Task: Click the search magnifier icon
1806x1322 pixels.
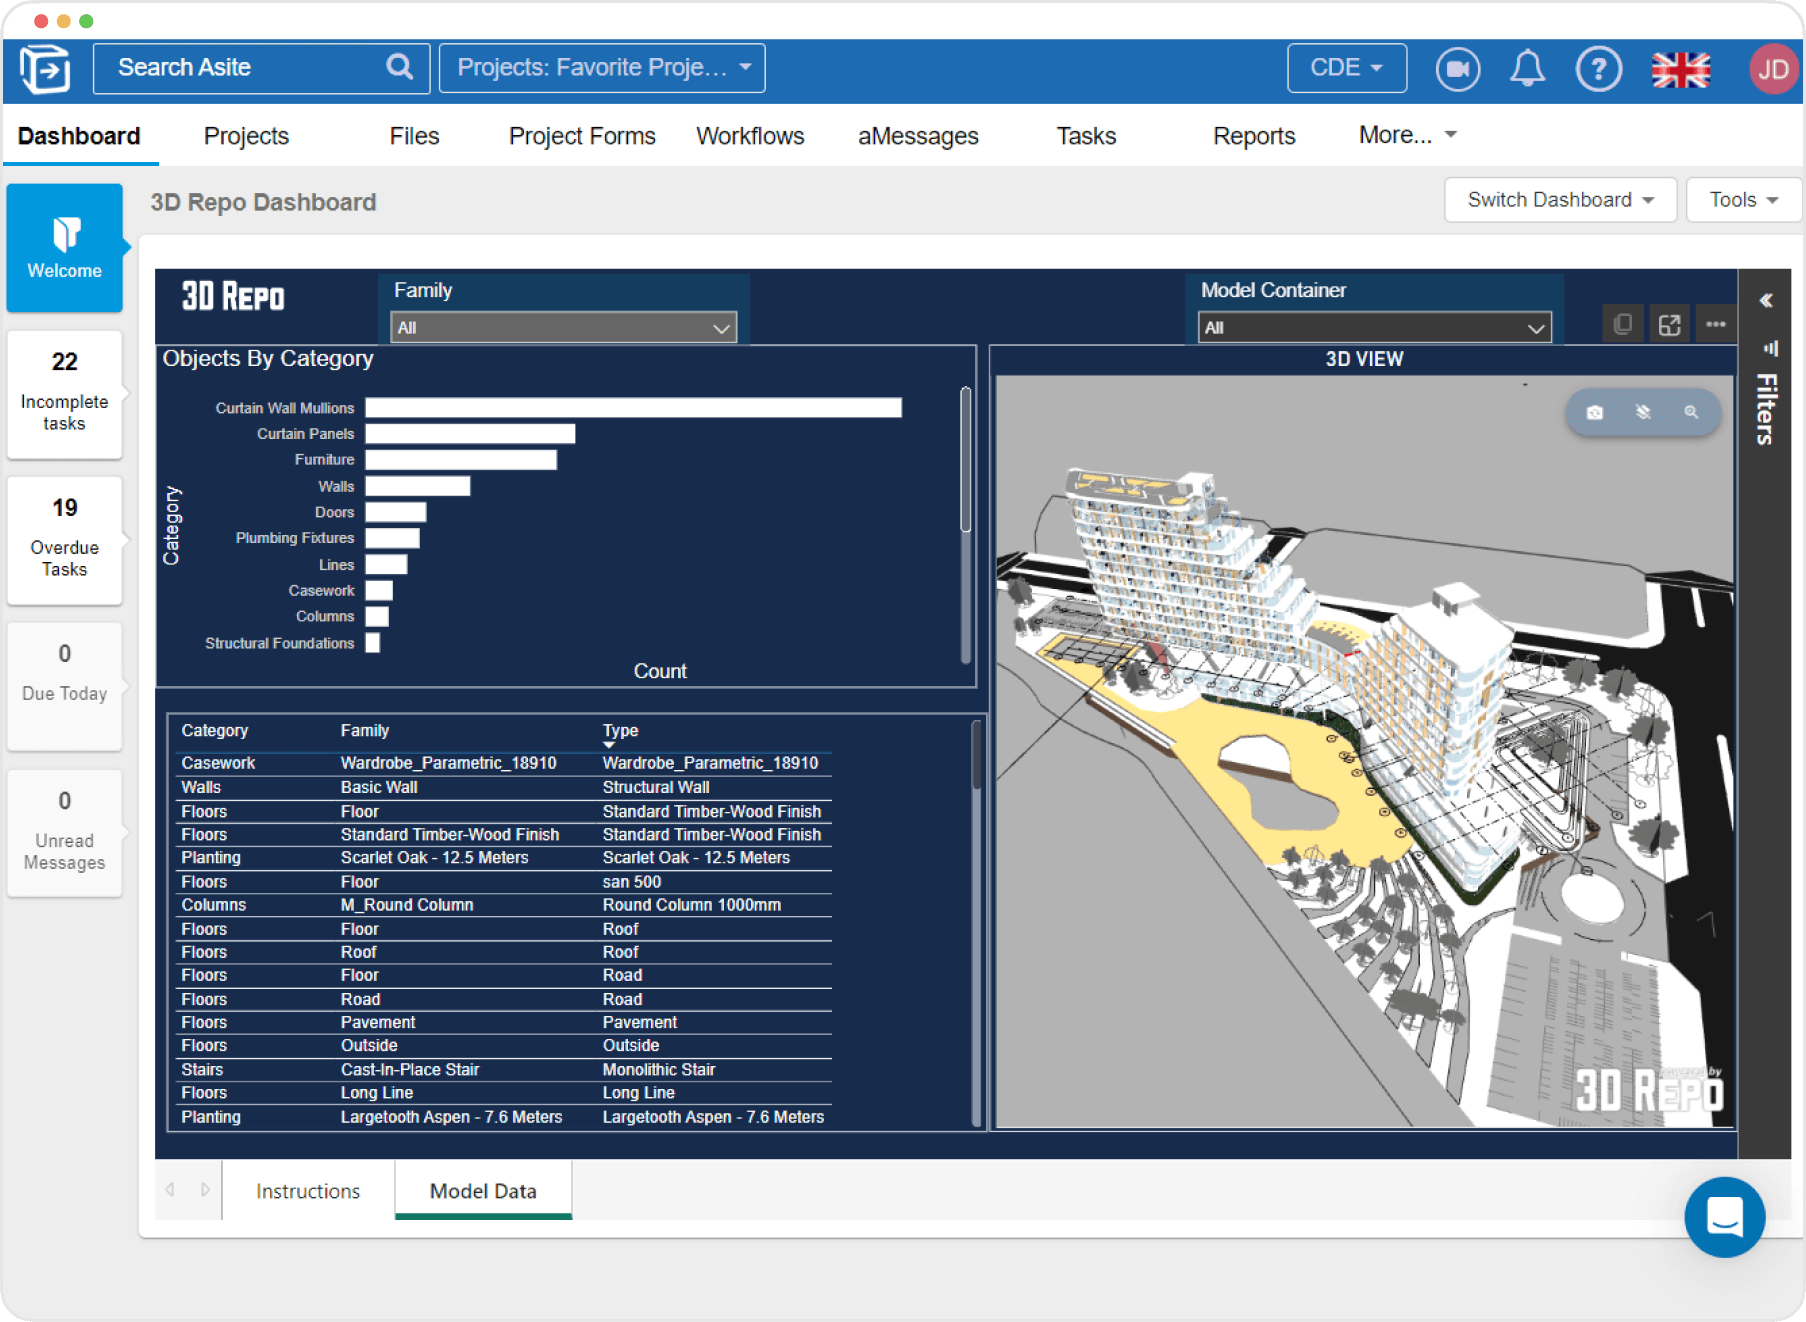Action: point(399,67)
